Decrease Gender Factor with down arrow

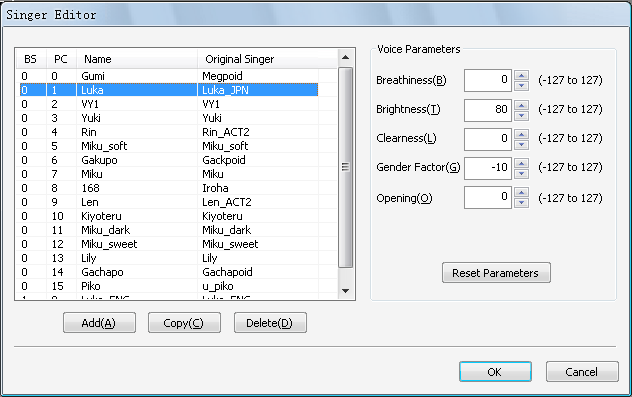[522, 173]
